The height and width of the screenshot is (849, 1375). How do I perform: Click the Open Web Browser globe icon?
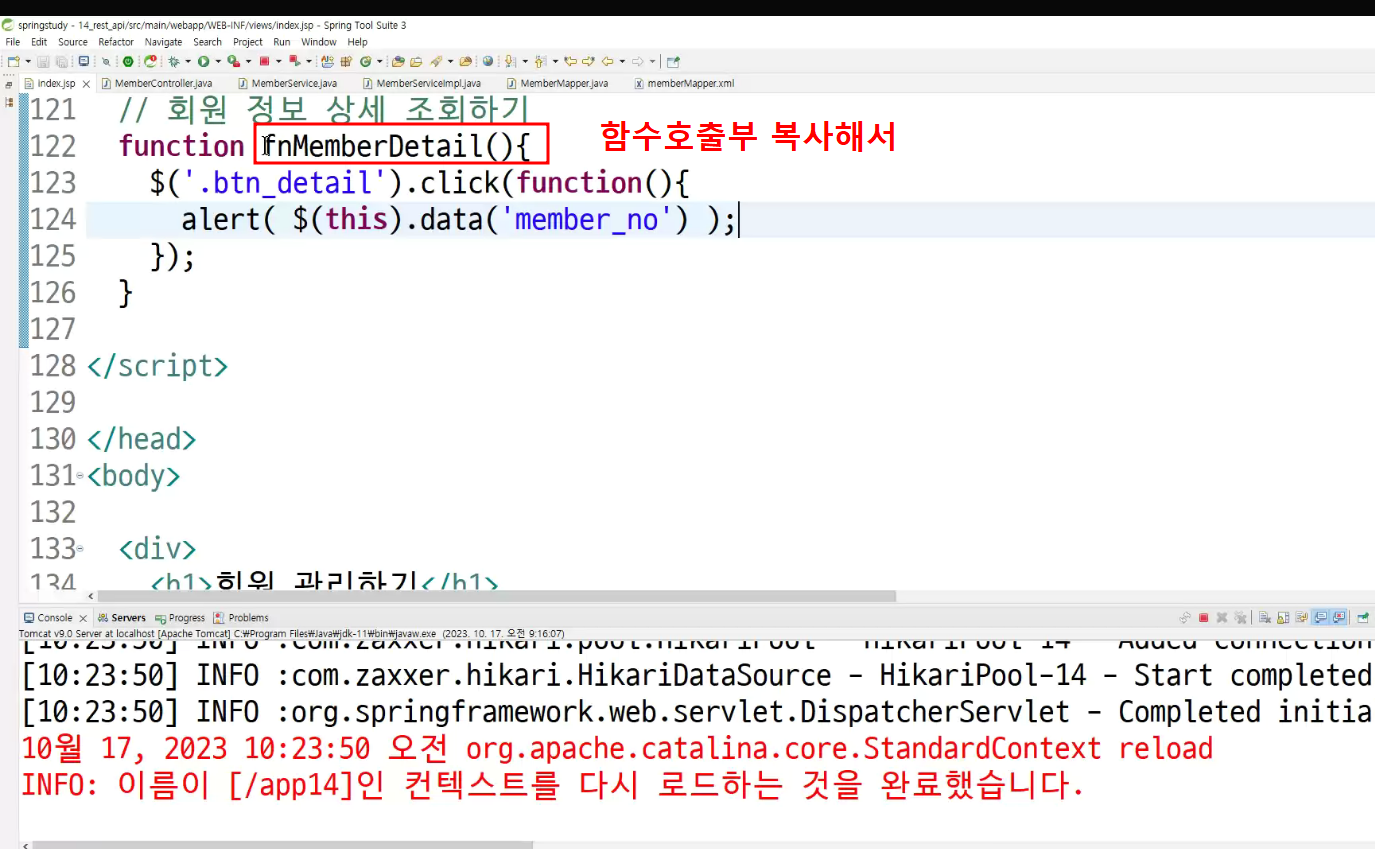488,61
